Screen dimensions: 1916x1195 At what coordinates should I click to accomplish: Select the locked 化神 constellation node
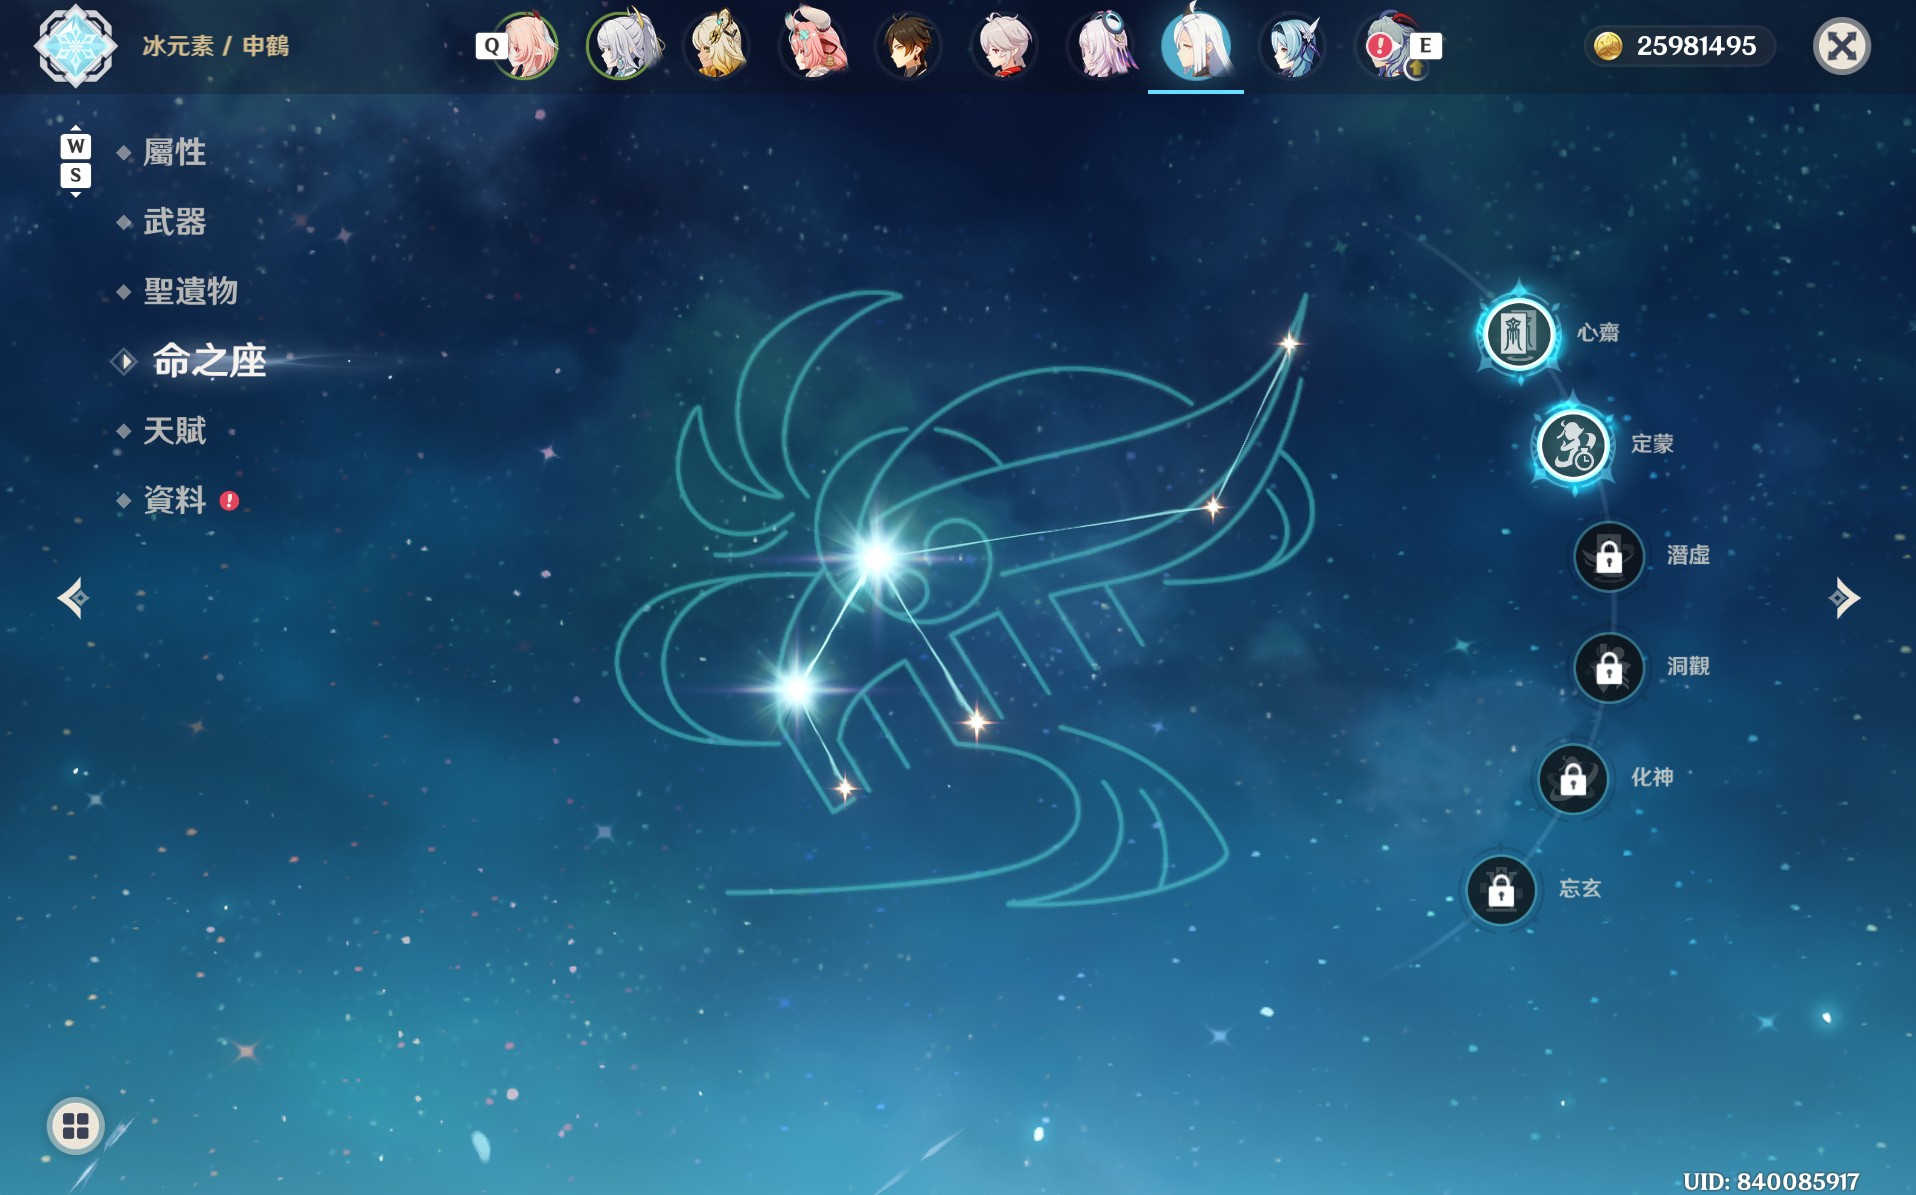point(1573,778)
